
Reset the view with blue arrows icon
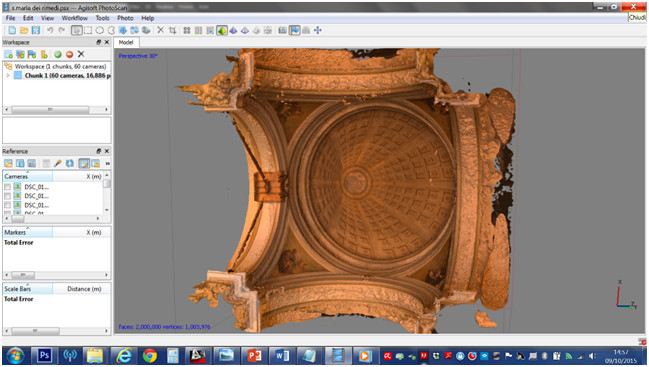318,30
